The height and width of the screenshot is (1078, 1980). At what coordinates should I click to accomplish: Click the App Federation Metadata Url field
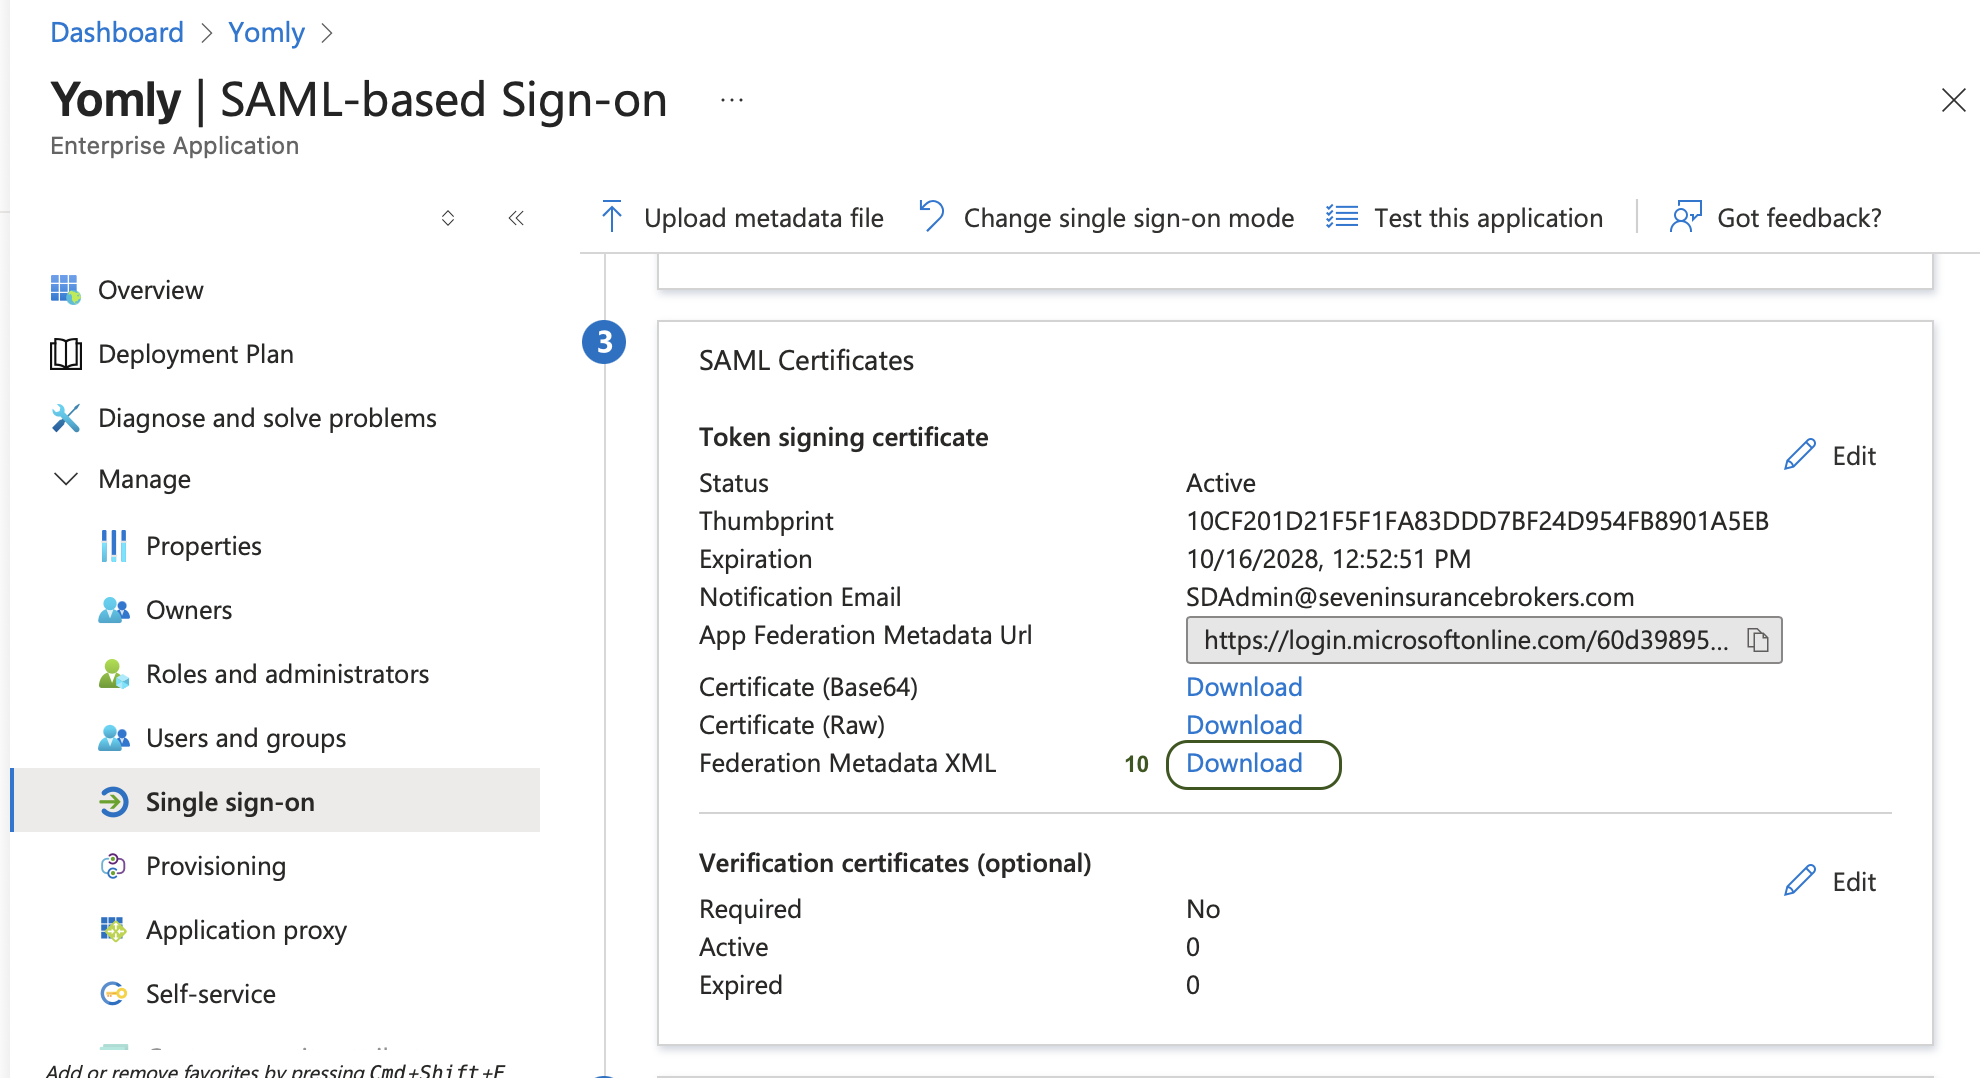click(x=1465, y=640)
